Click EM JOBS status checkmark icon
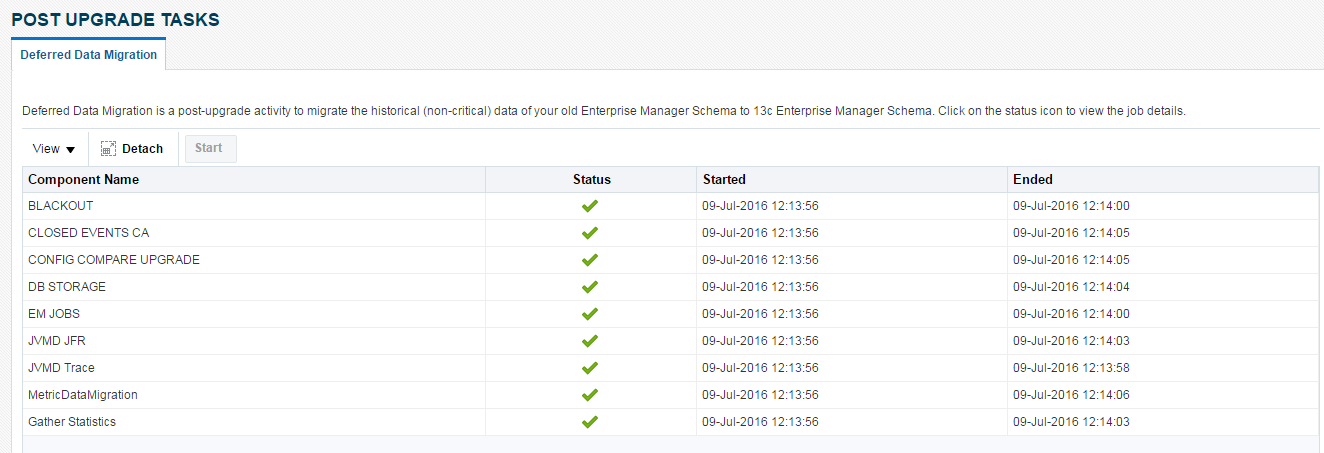1324x453 pixels. pyautogui.click(x=590, y=314)
